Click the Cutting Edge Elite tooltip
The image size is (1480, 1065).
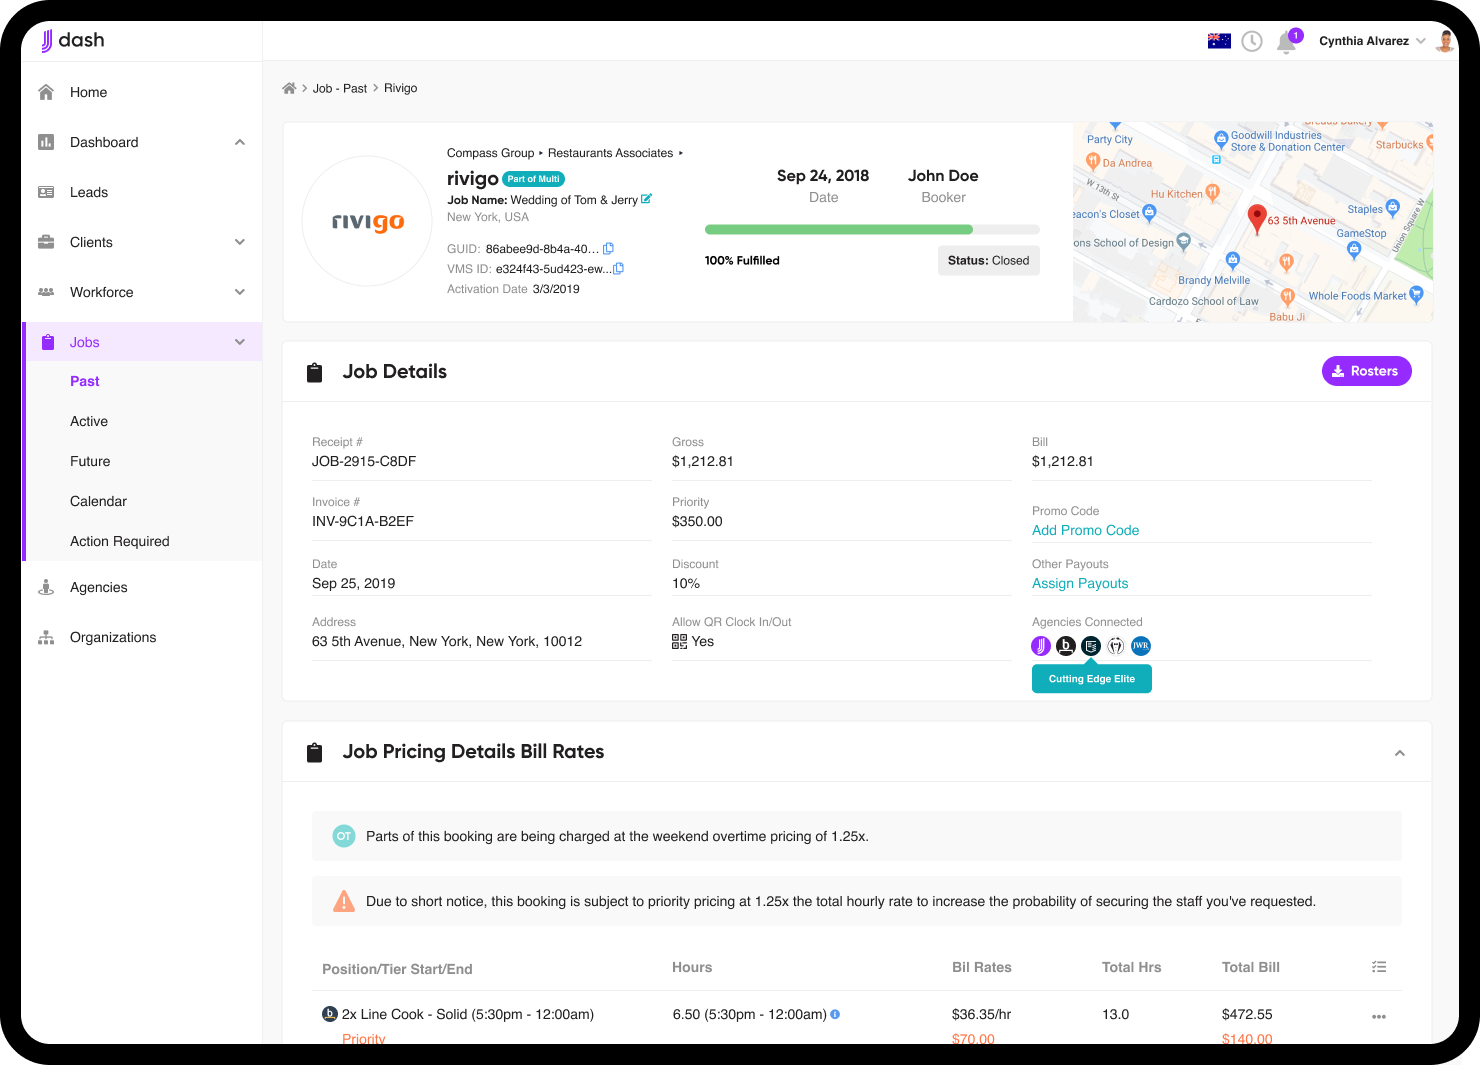pos(1092,679)
